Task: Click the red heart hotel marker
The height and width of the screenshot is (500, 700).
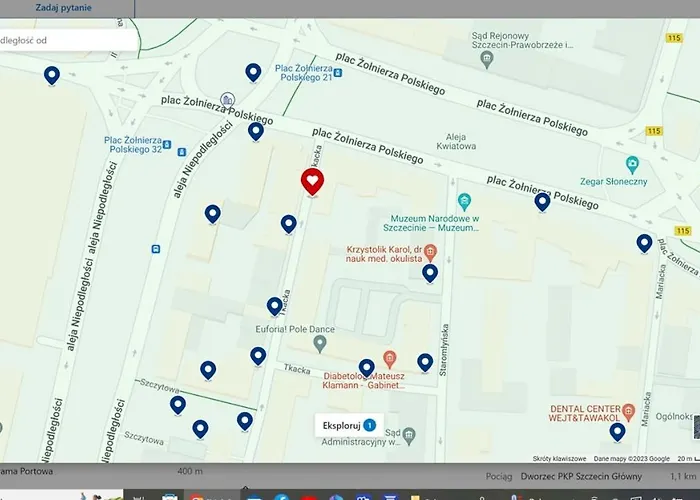Action: click(312, 182)
